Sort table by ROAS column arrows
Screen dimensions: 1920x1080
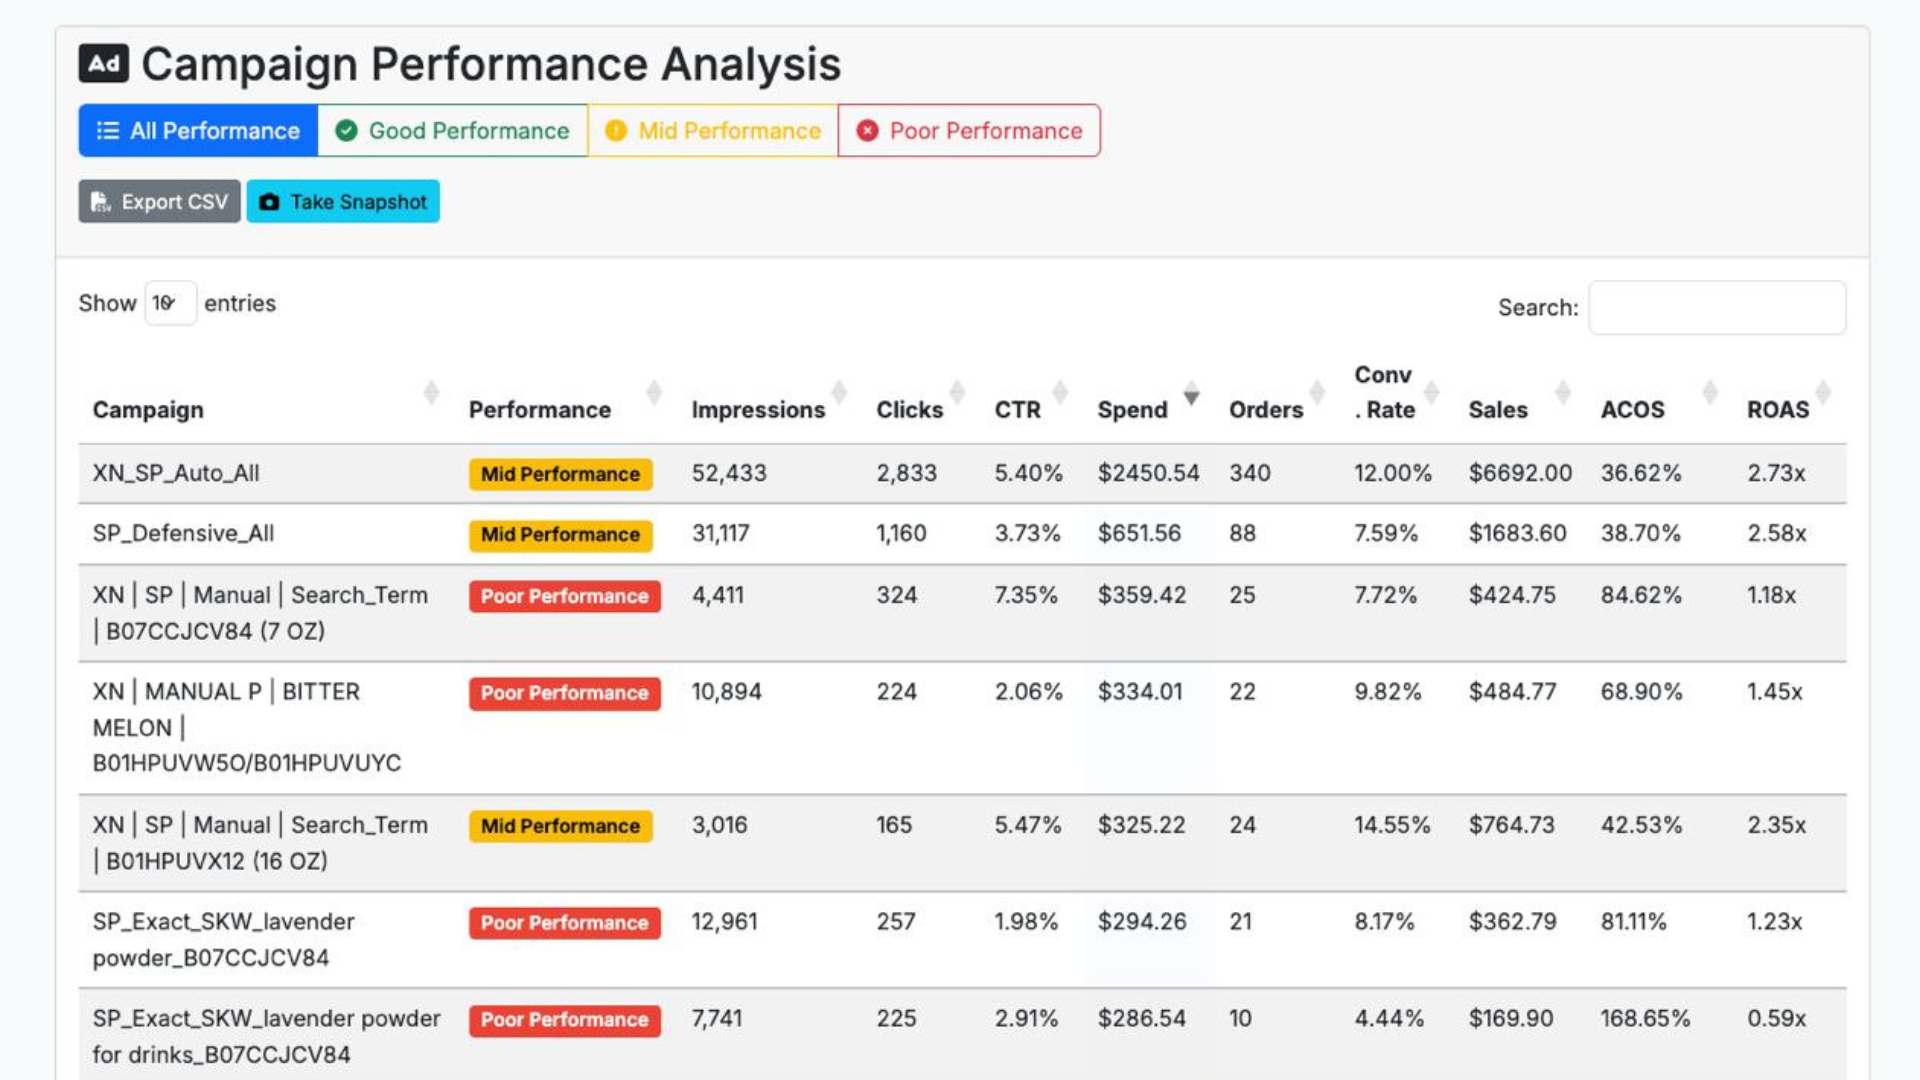pyautogui.click(x=1823, y=392)
